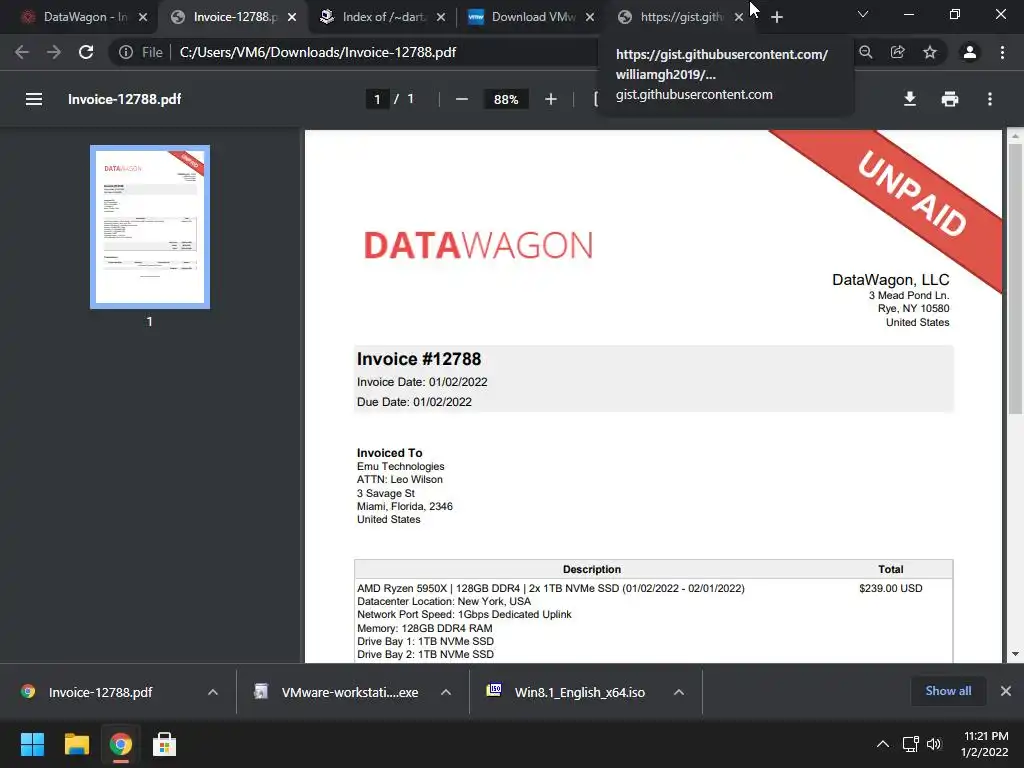Click scrollbar up arrow in PDF viewer
Viewport: 1024px width, 768px height.
pos(1015,136)
